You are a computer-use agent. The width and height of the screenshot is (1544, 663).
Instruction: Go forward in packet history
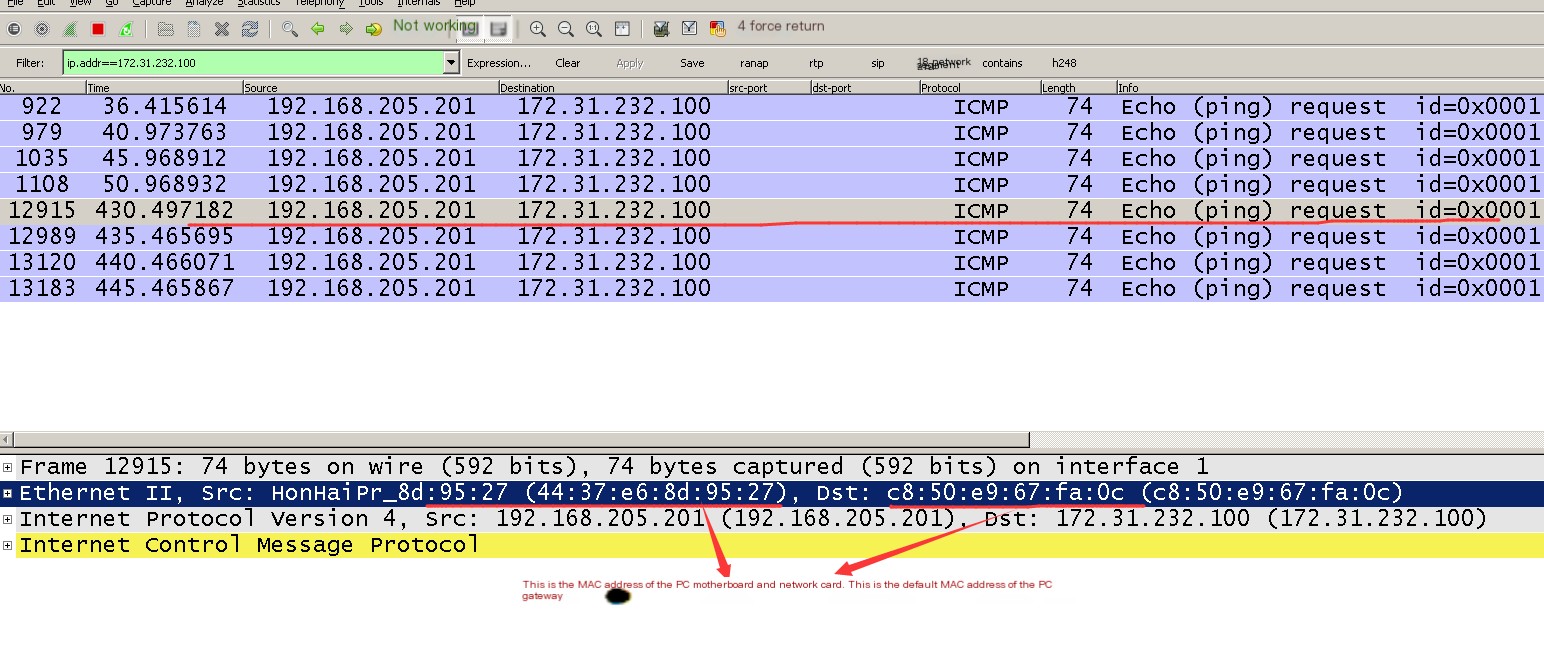[x=346, y=29]
